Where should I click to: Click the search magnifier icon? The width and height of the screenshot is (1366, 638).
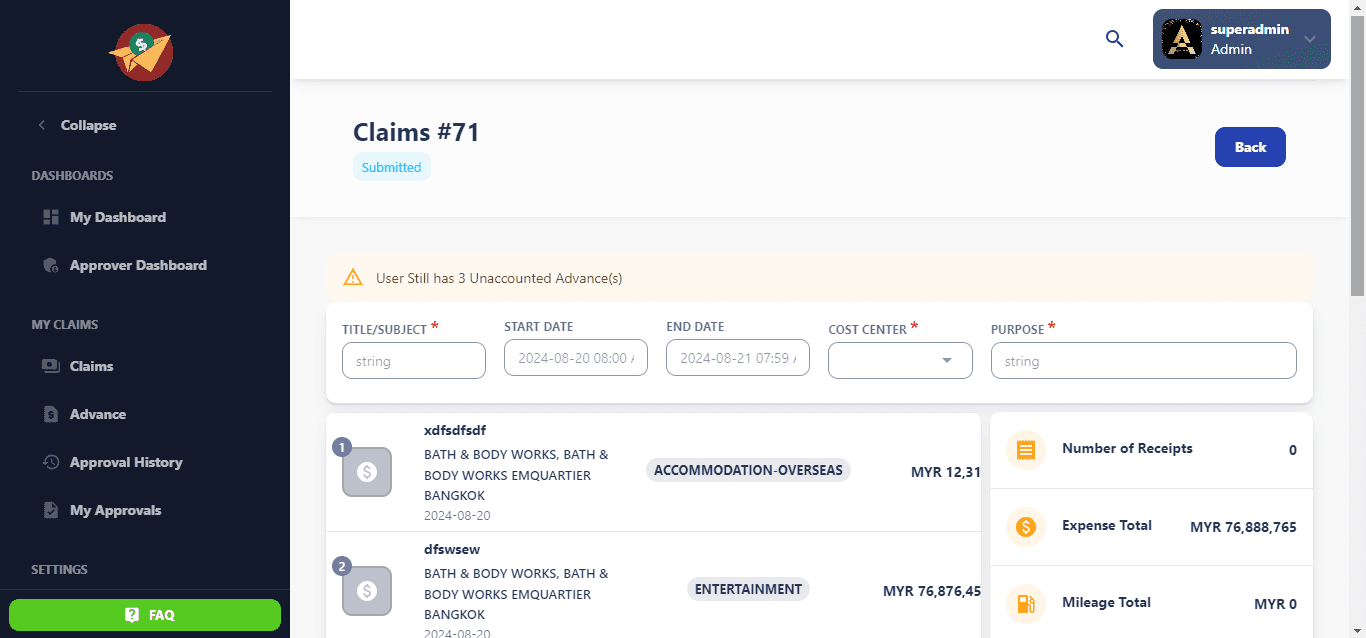pyautogui.click(x=1114, y=39)
